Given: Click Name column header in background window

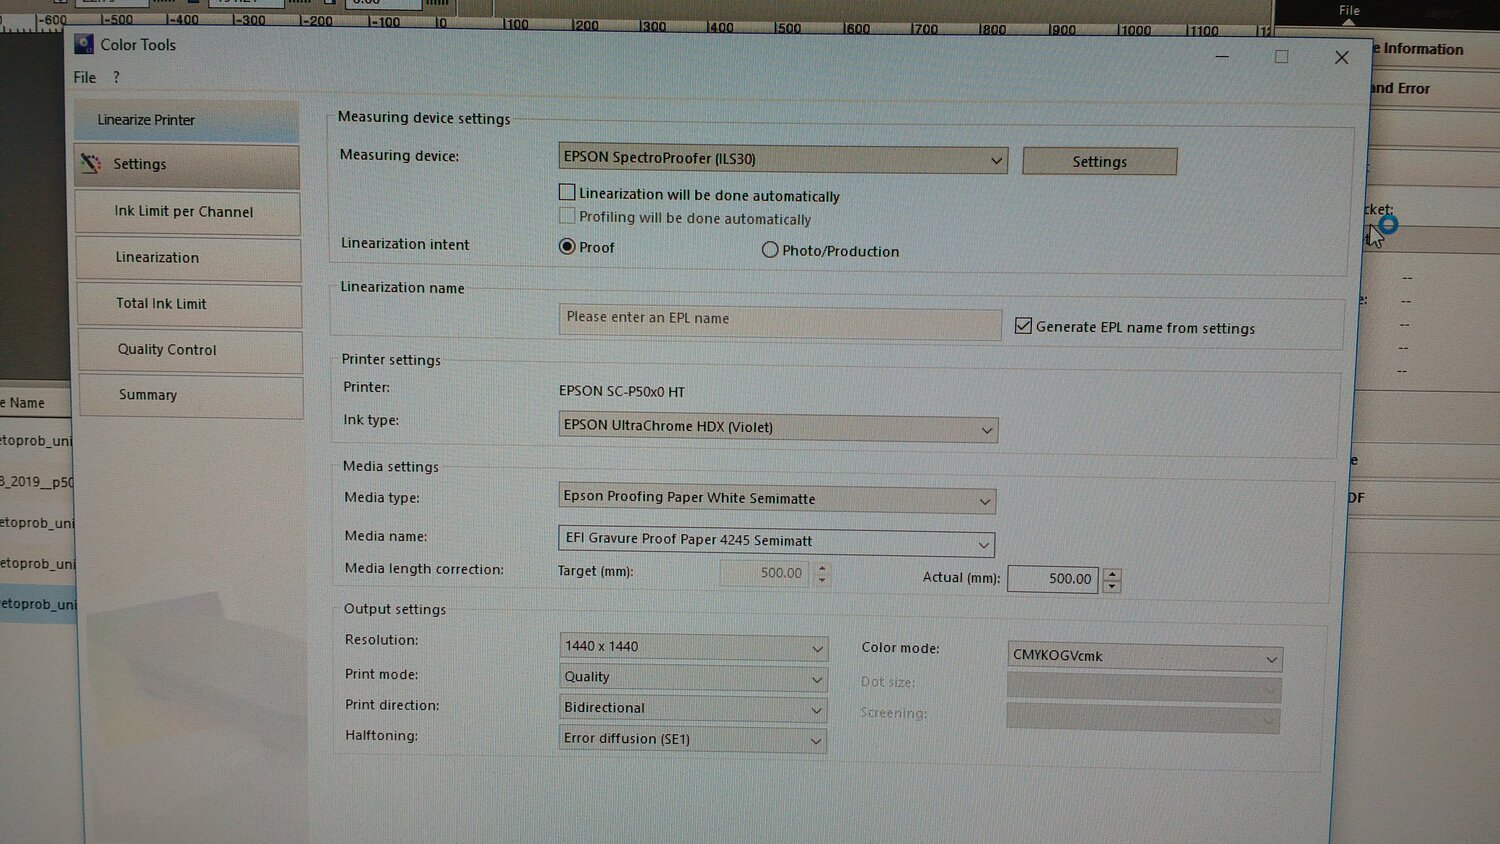Looking at the screenshot, I should (34, 403).
